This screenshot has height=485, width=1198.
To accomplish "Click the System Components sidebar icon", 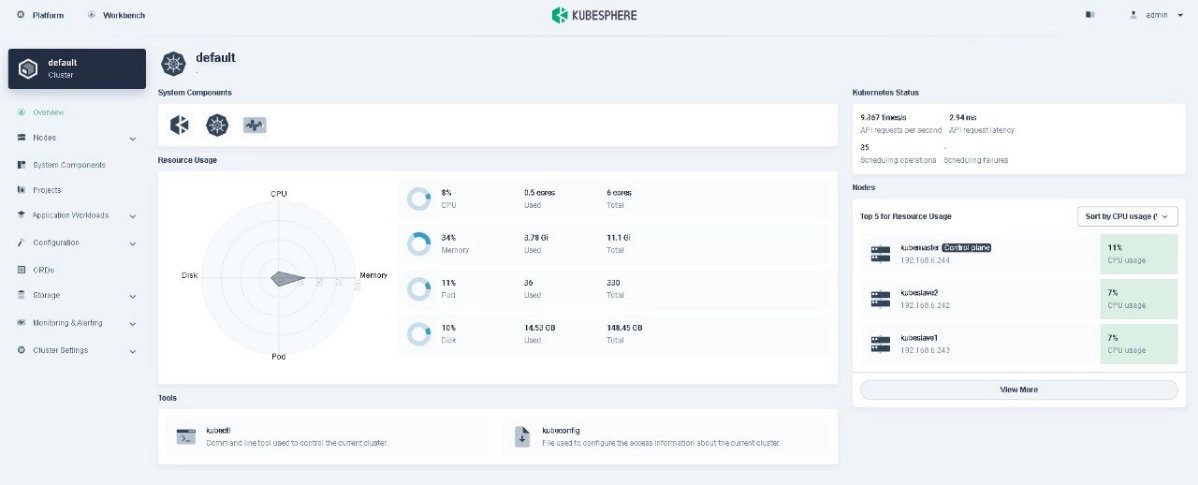I will pos(21,165).
